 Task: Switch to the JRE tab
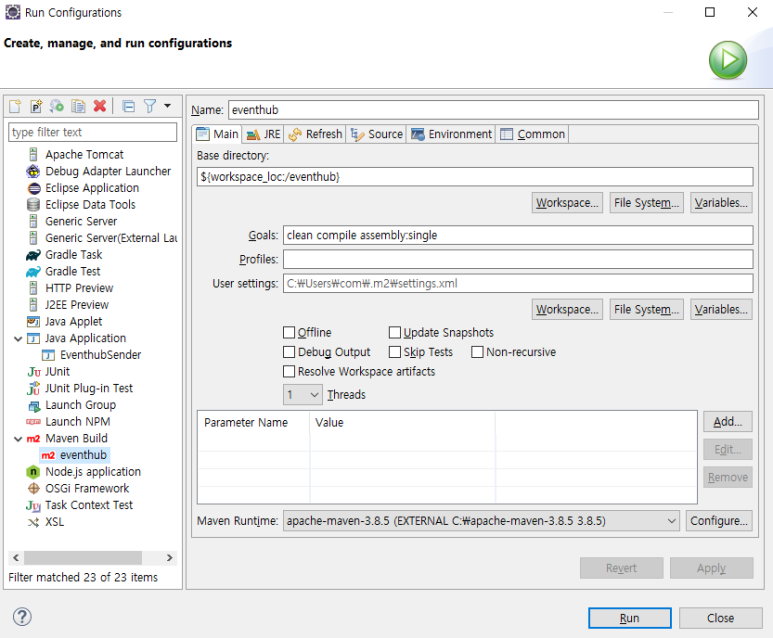263,134
